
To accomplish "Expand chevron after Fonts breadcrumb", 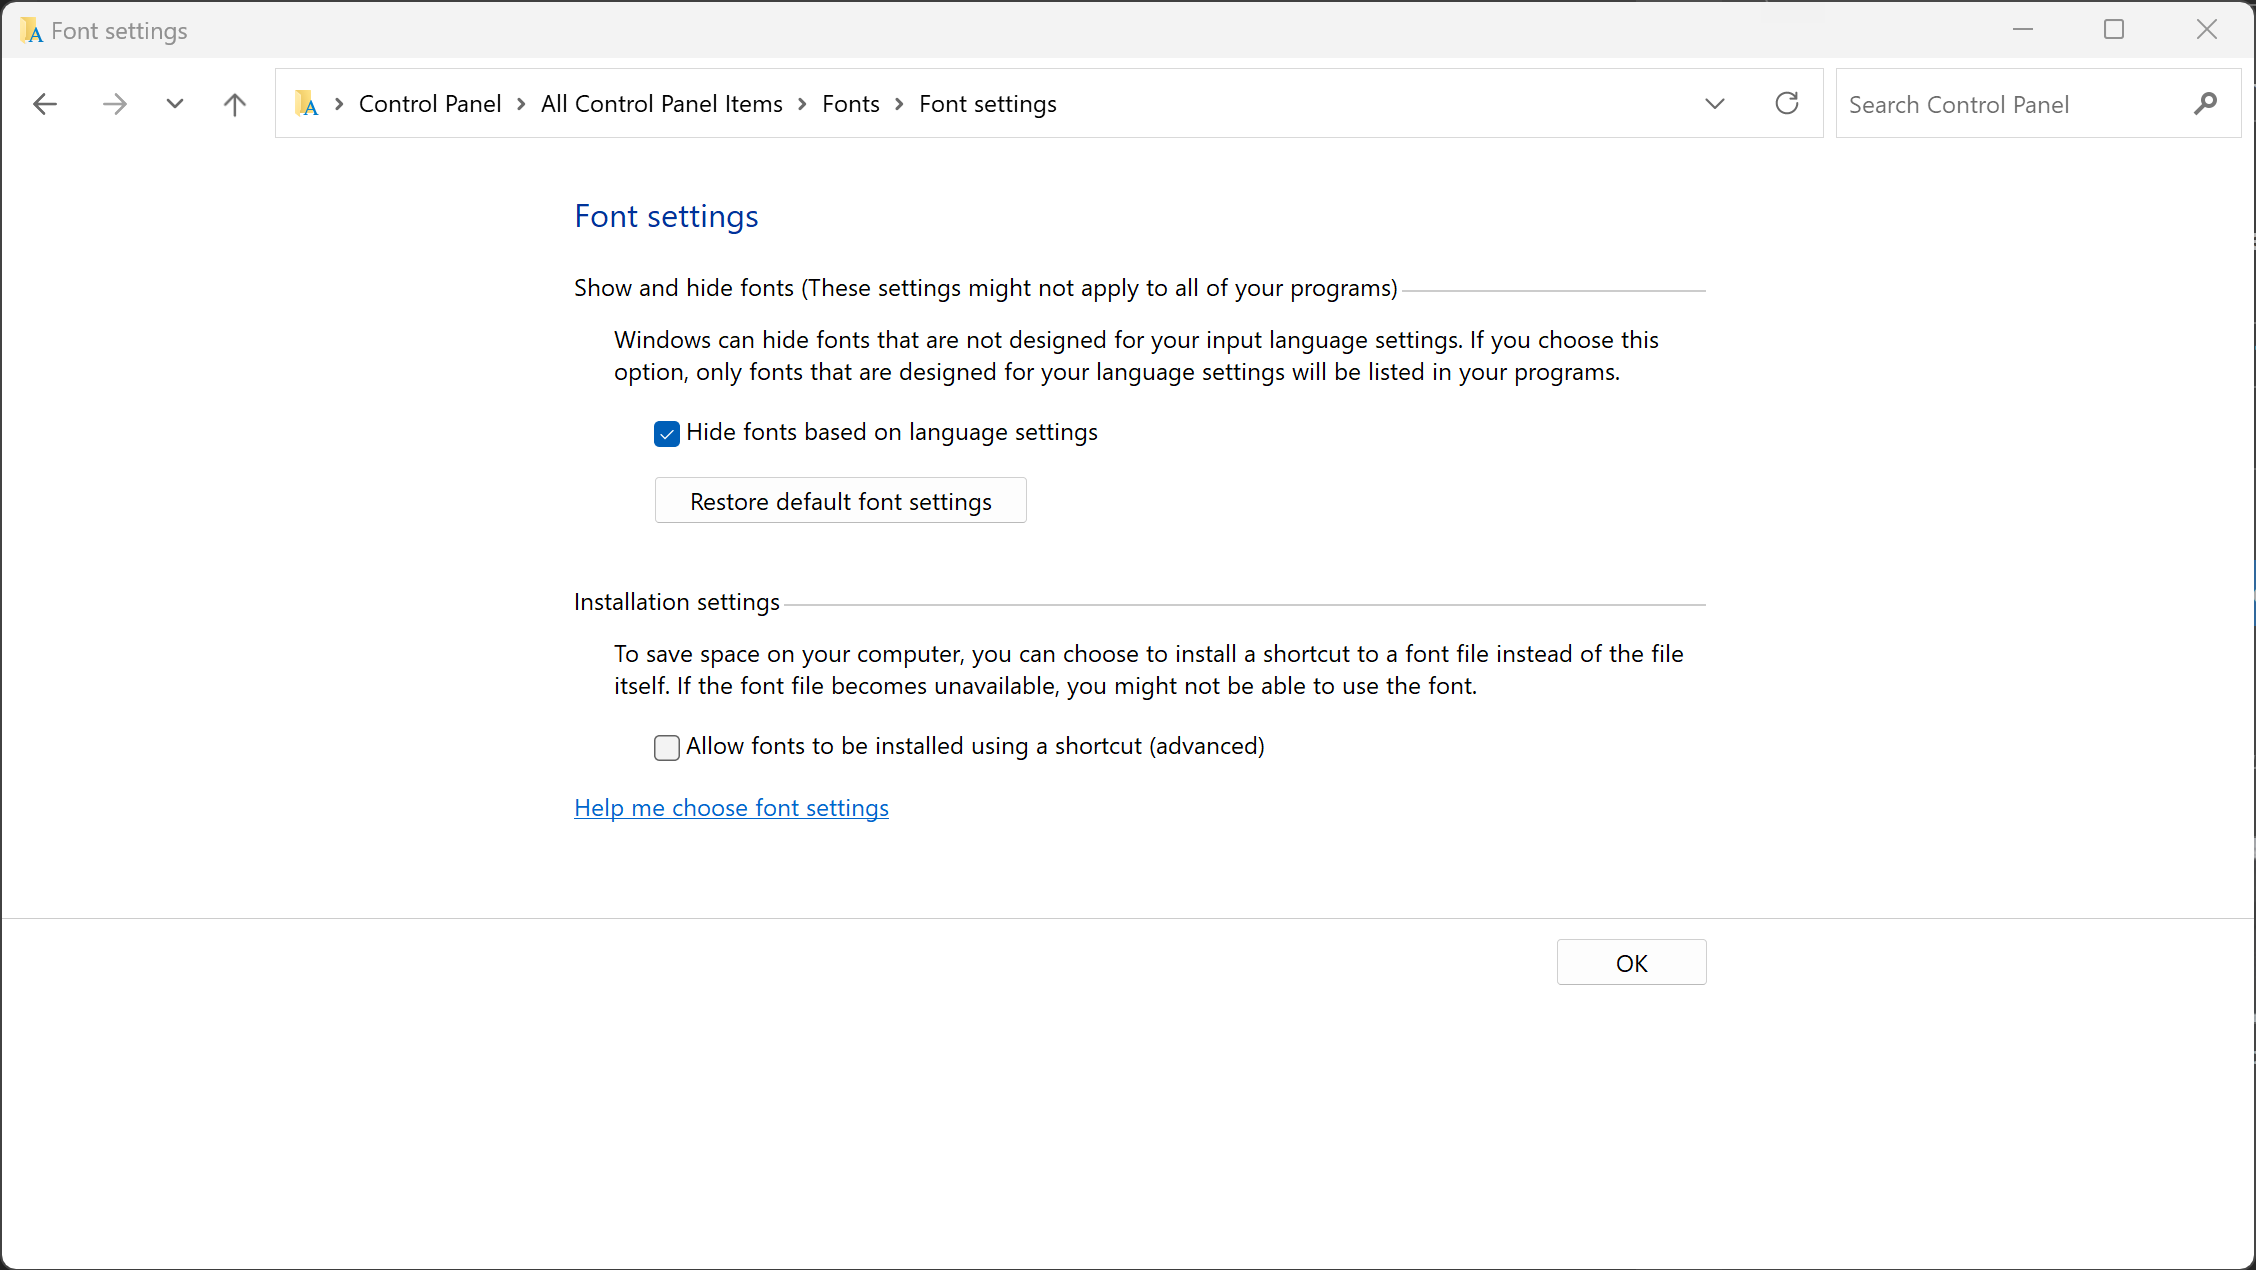I will pos(899,104).
